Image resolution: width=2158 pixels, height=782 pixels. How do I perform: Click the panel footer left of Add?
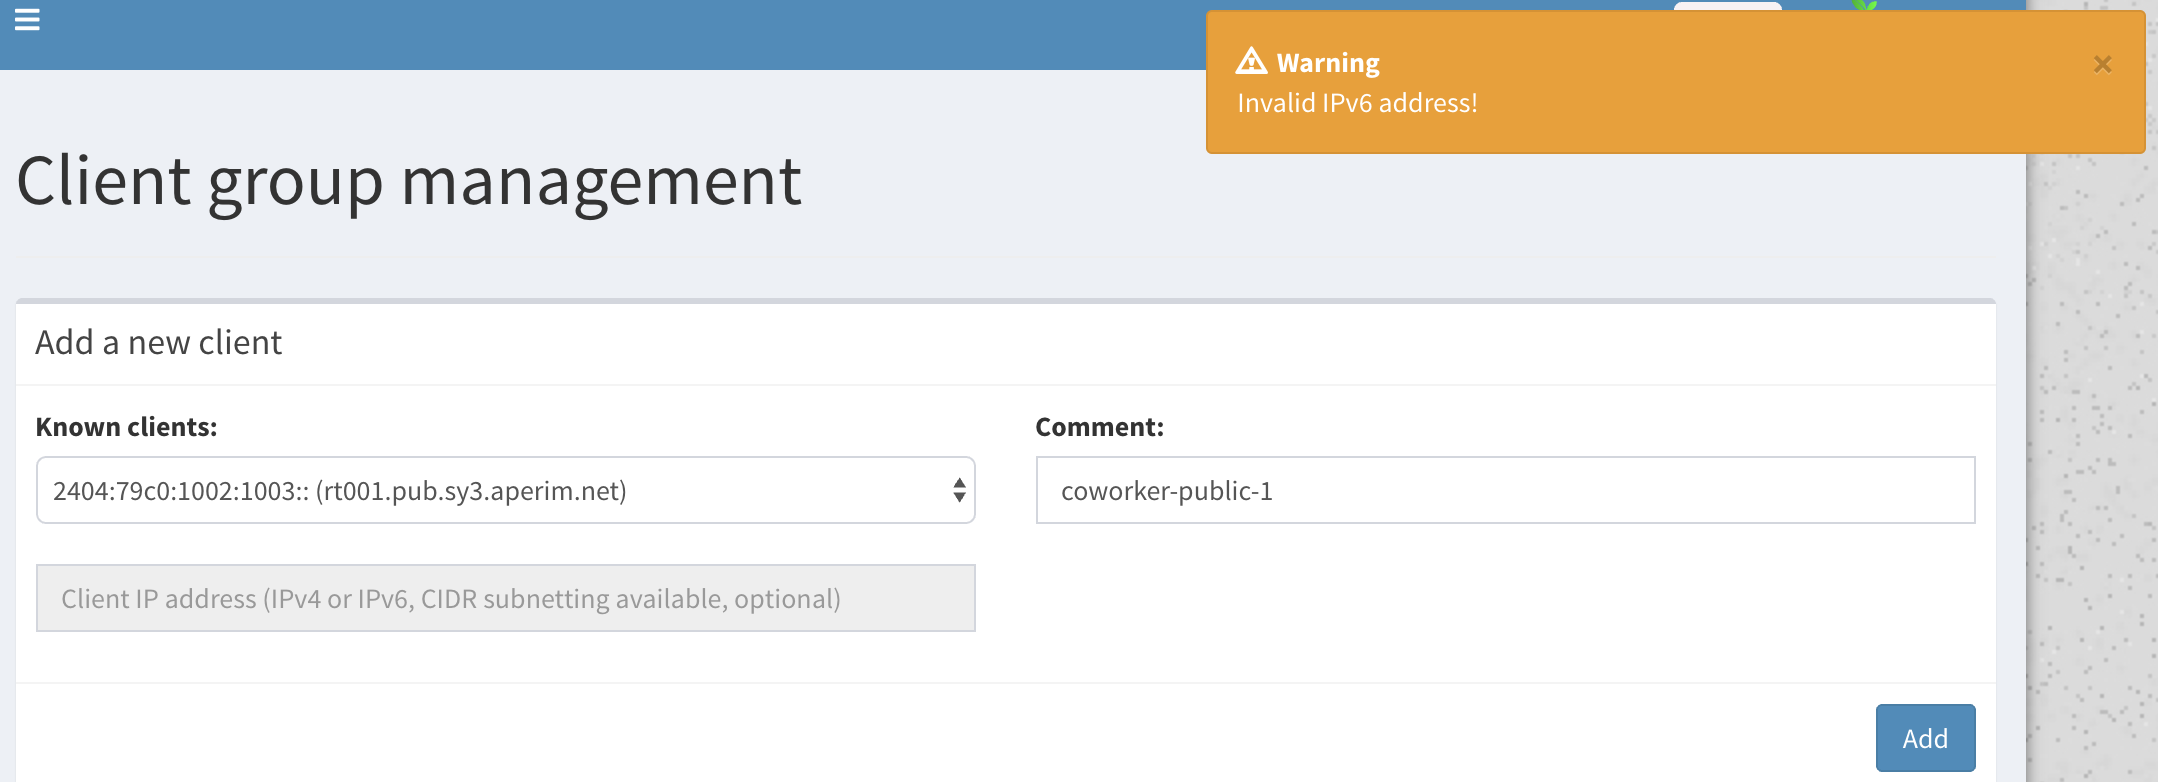(x=900, y=735)
